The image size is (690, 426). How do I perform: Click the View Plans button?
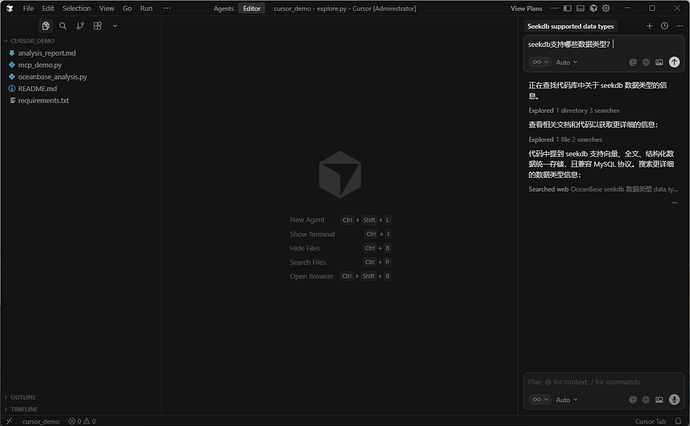point(526,8)
